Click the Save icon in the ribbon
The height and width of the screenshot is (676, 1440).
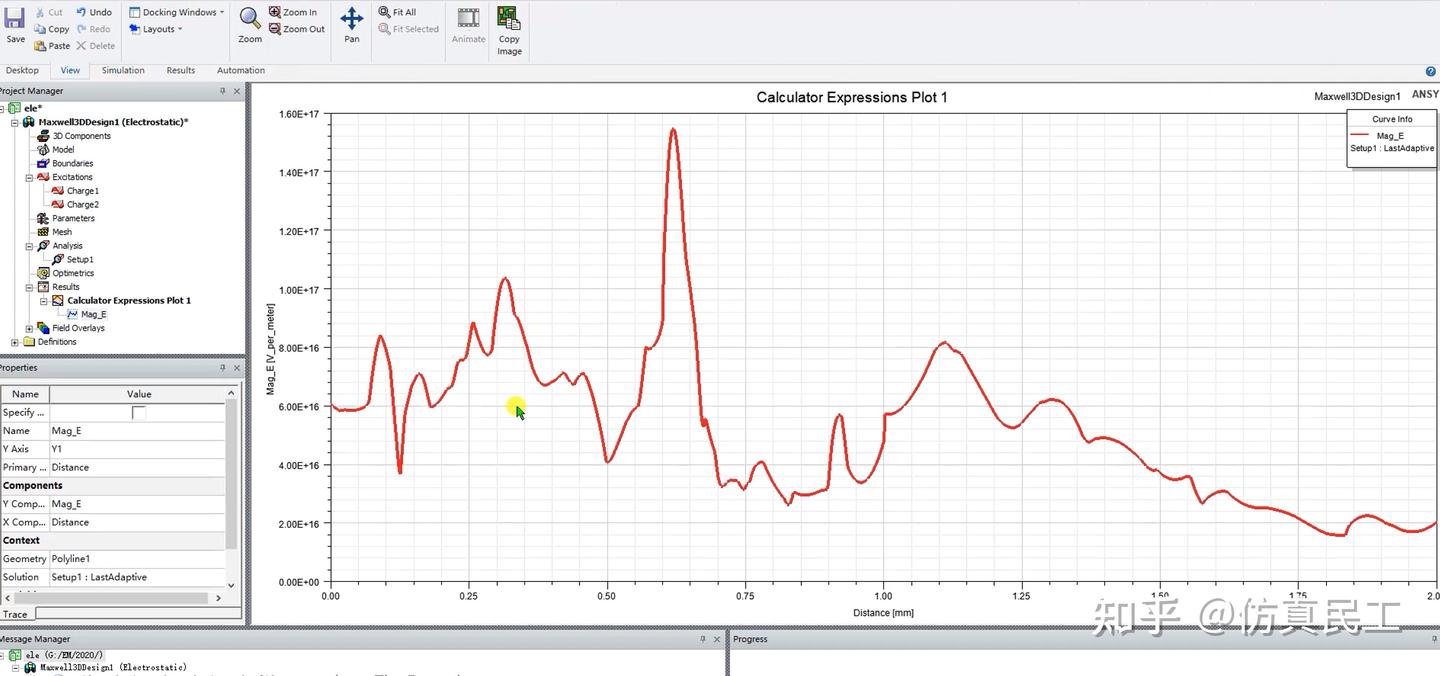coord(15,19)
